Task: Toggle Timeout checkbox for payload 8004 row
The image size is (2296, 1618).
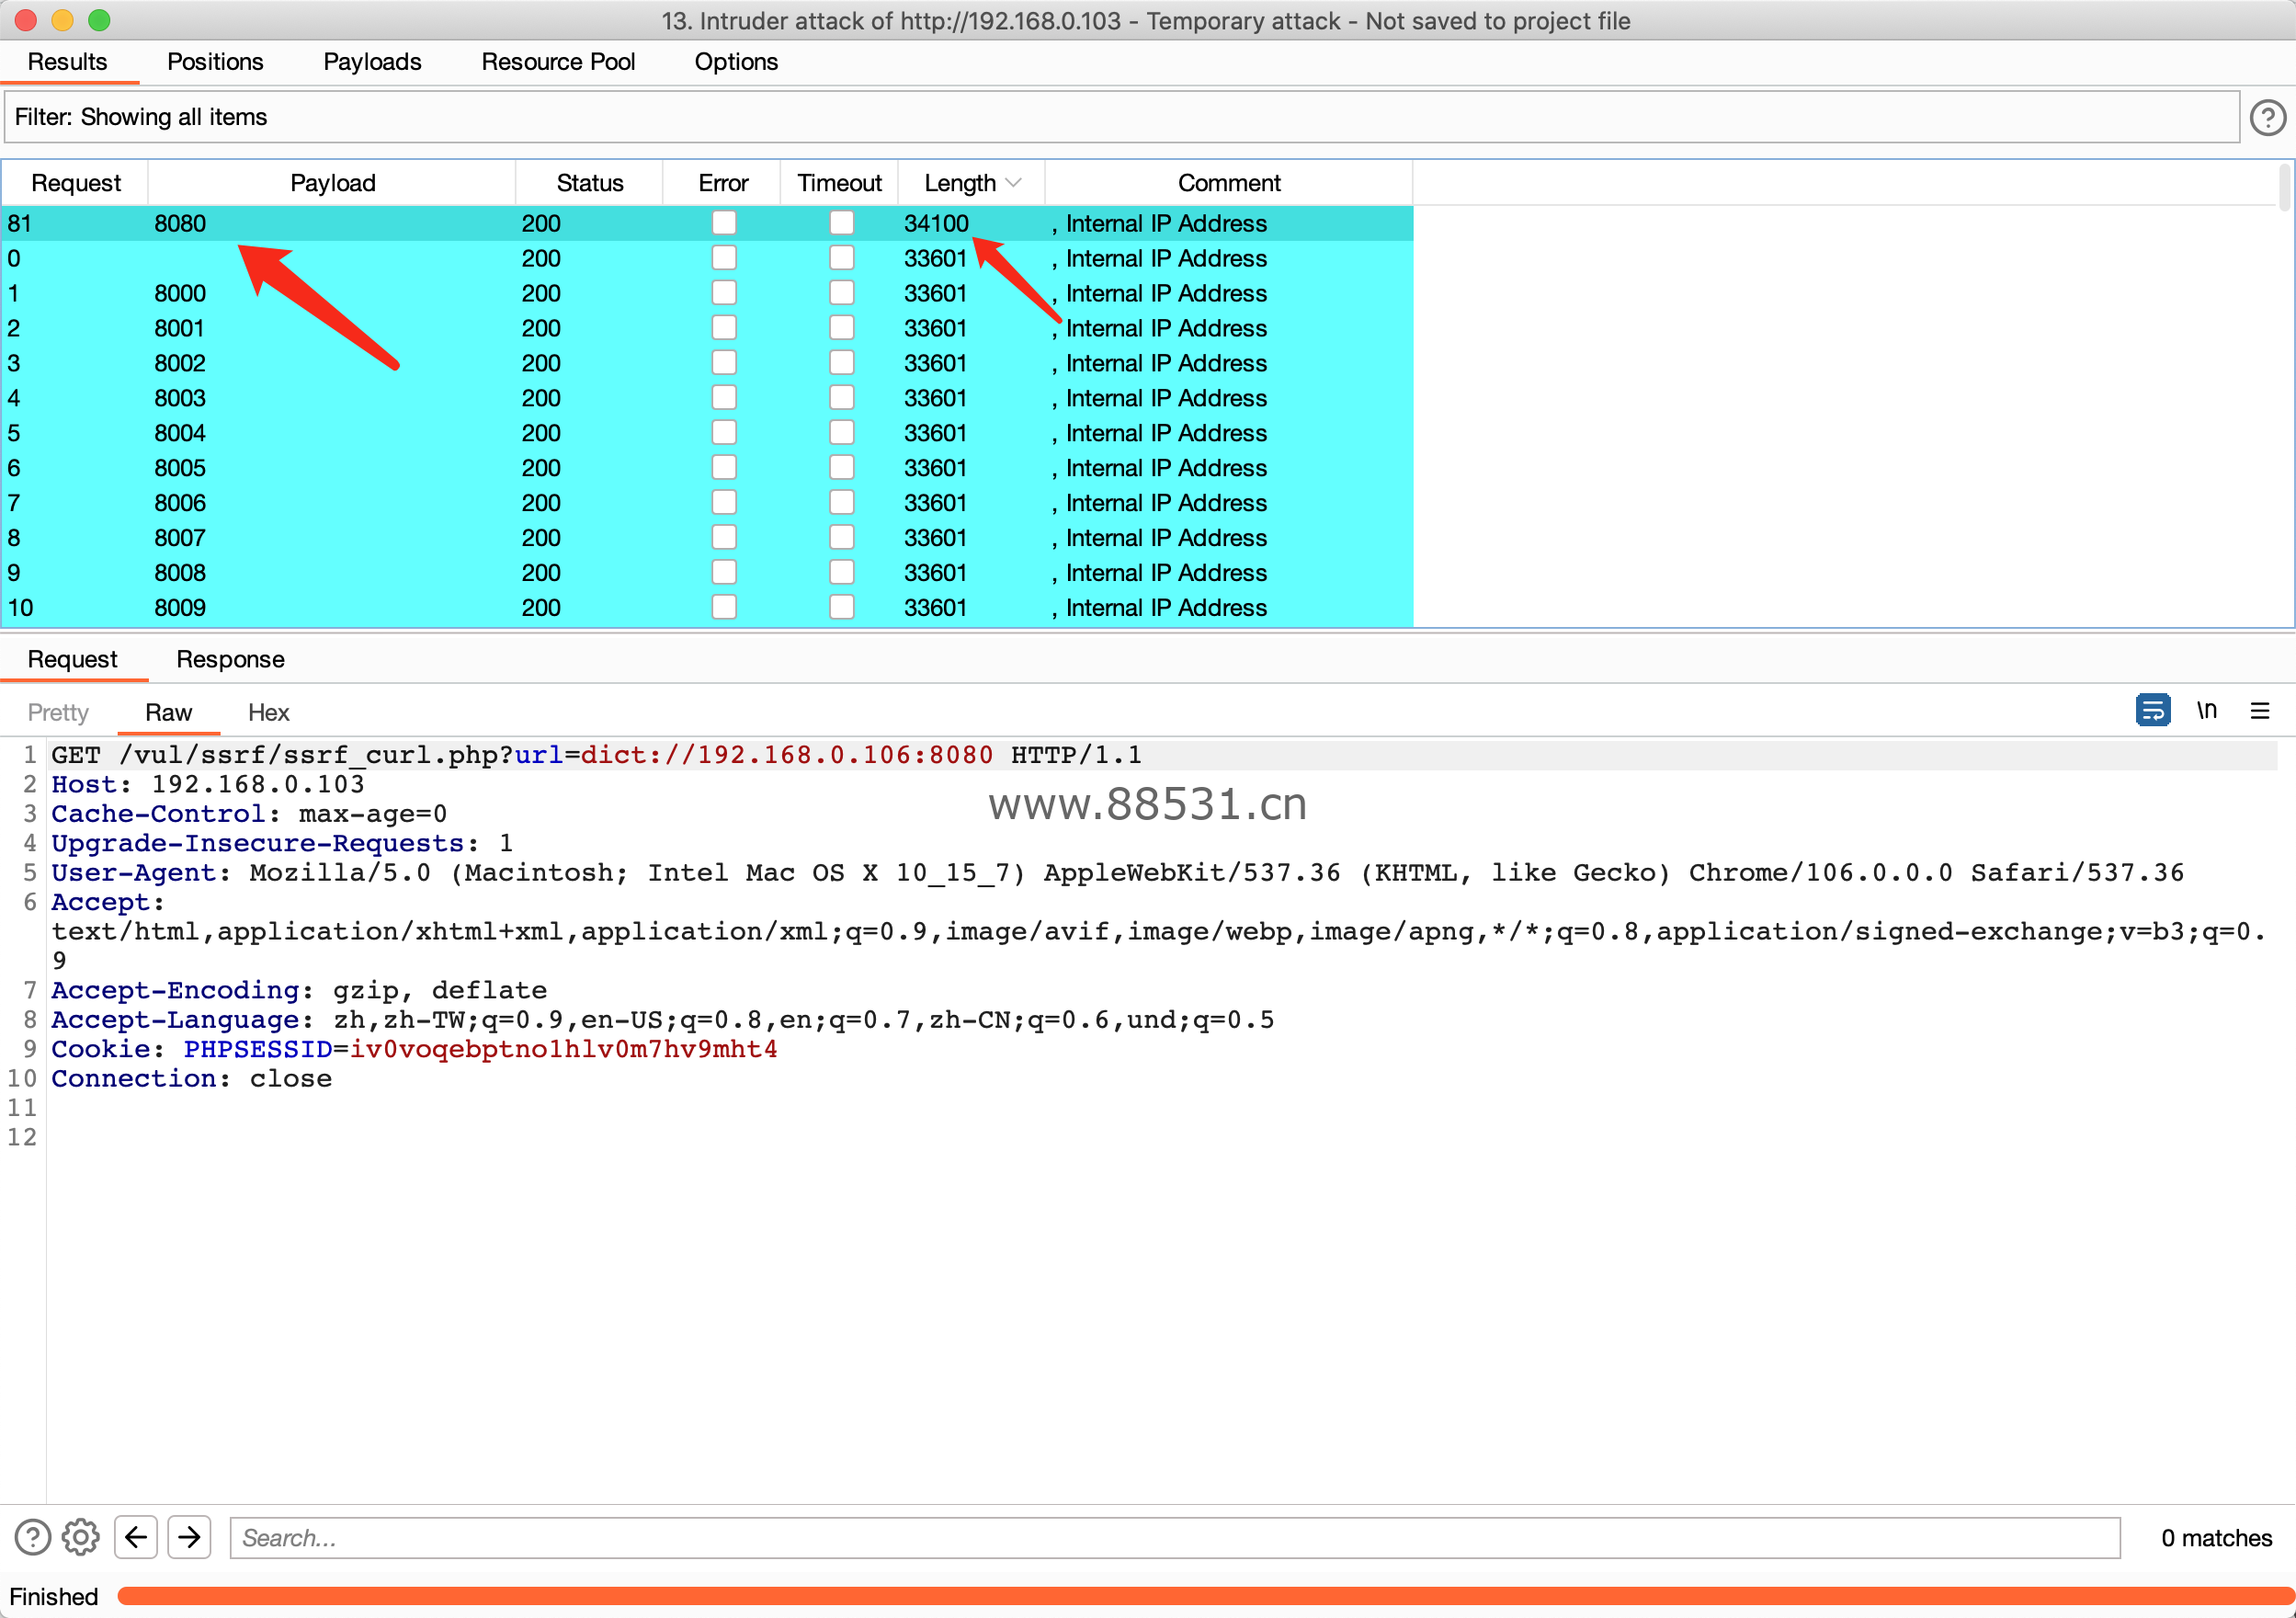Action: [841, 433]
